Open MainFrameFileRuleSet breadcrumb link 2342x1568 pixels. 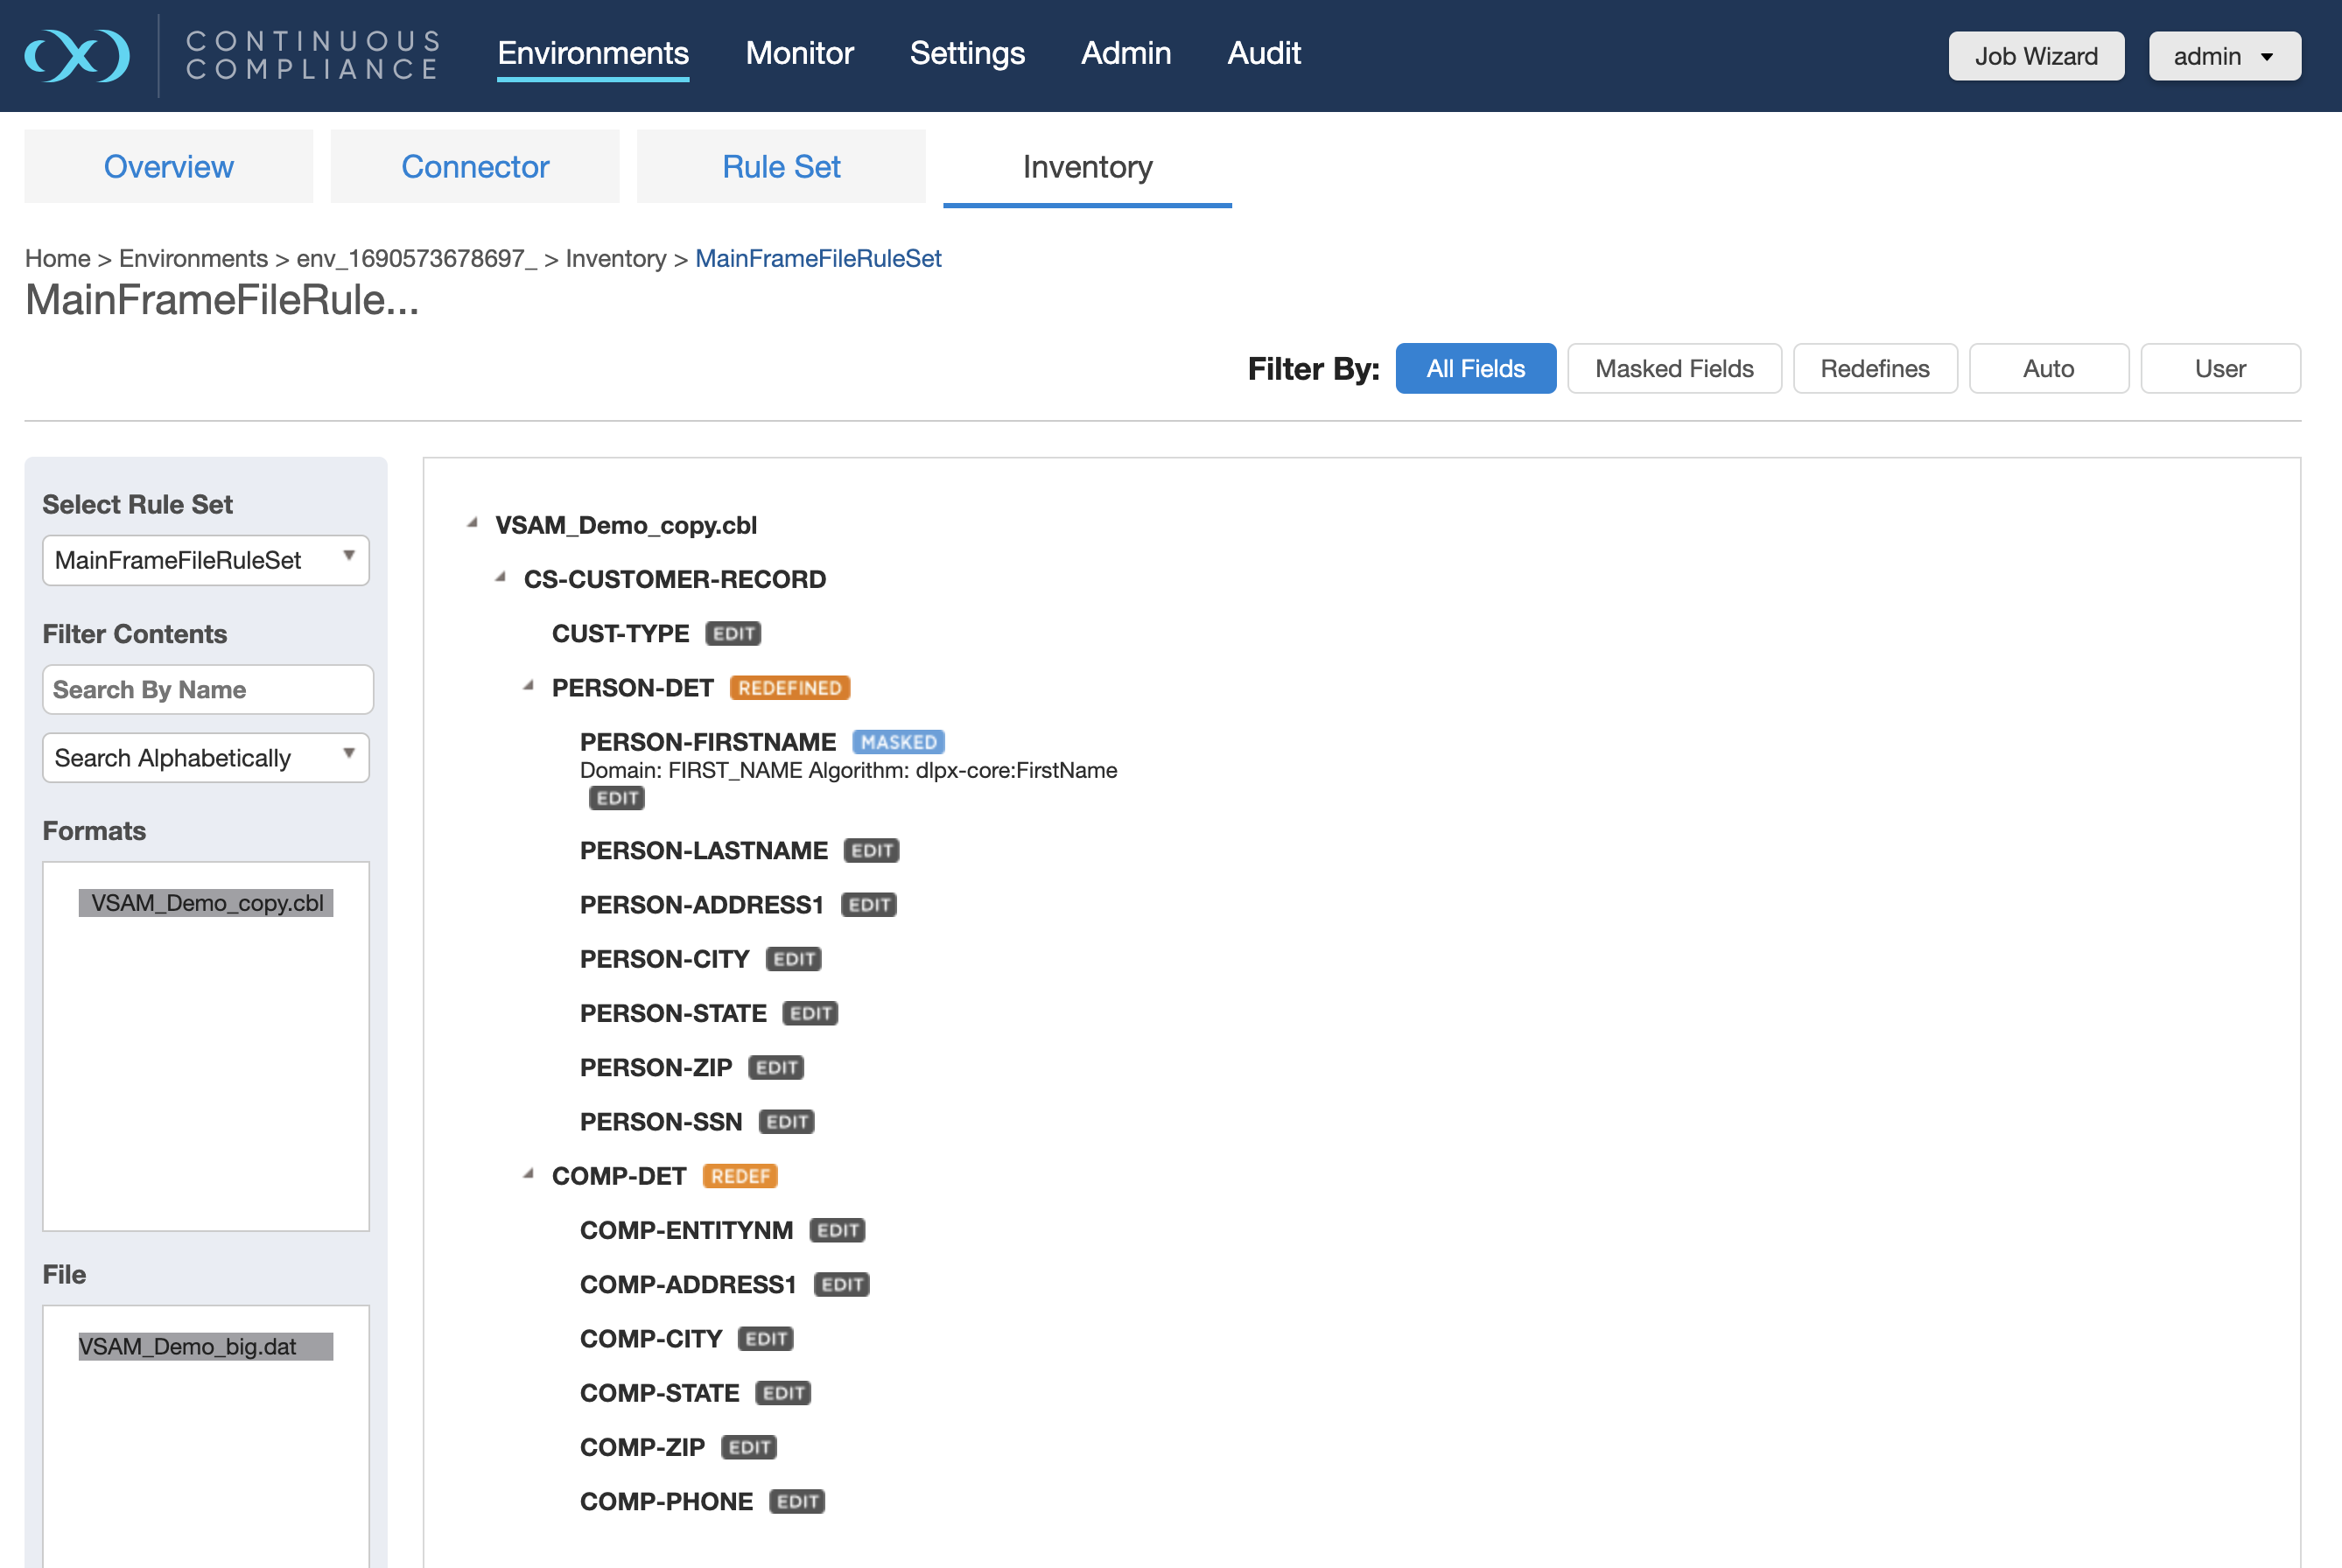(x=817, y=259)
